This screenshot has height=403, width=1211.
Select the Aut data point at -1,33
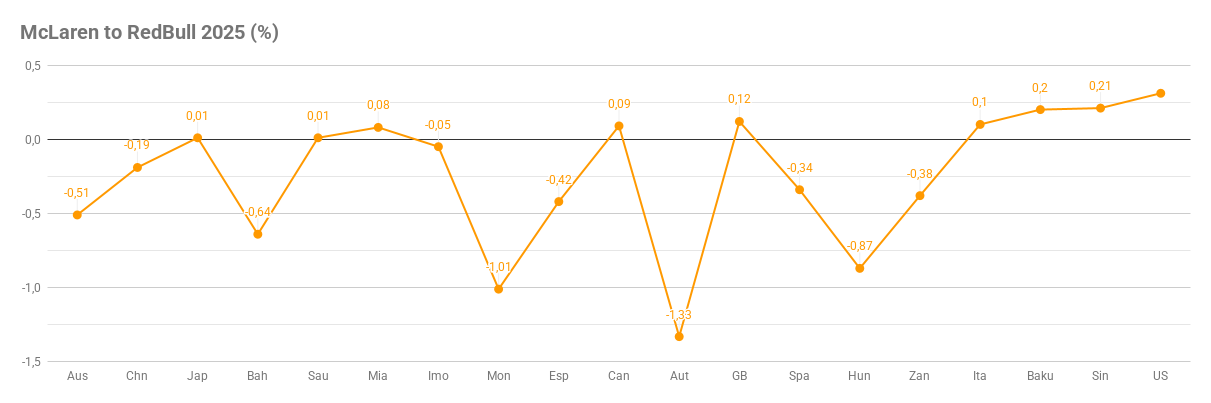(679, 336)
